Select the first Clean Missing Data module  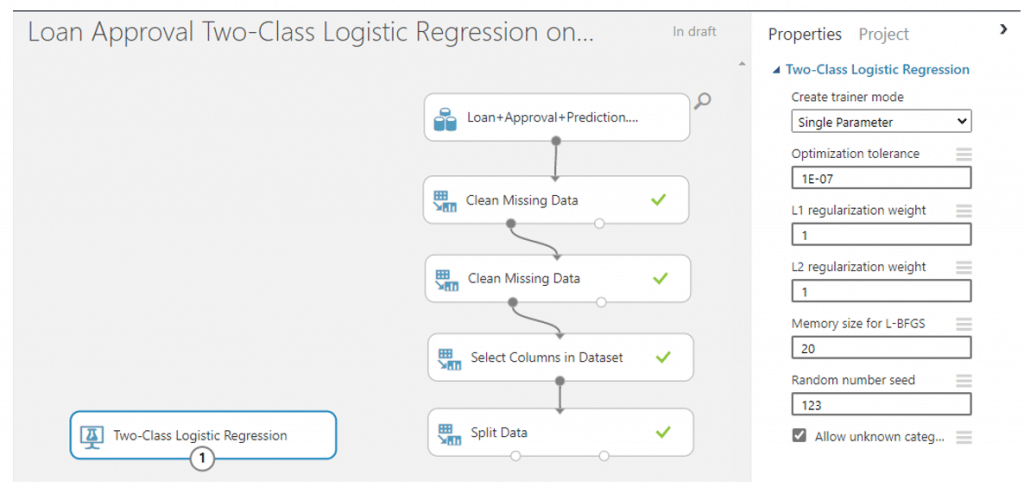[556, 200]
